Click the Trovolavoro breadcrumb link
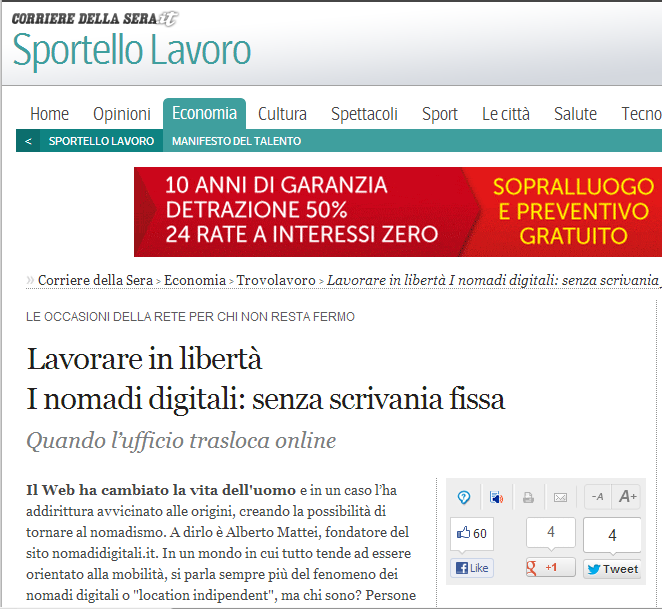Image resolution: width=662 pixels, height=609 pixels. coord(276,280)
